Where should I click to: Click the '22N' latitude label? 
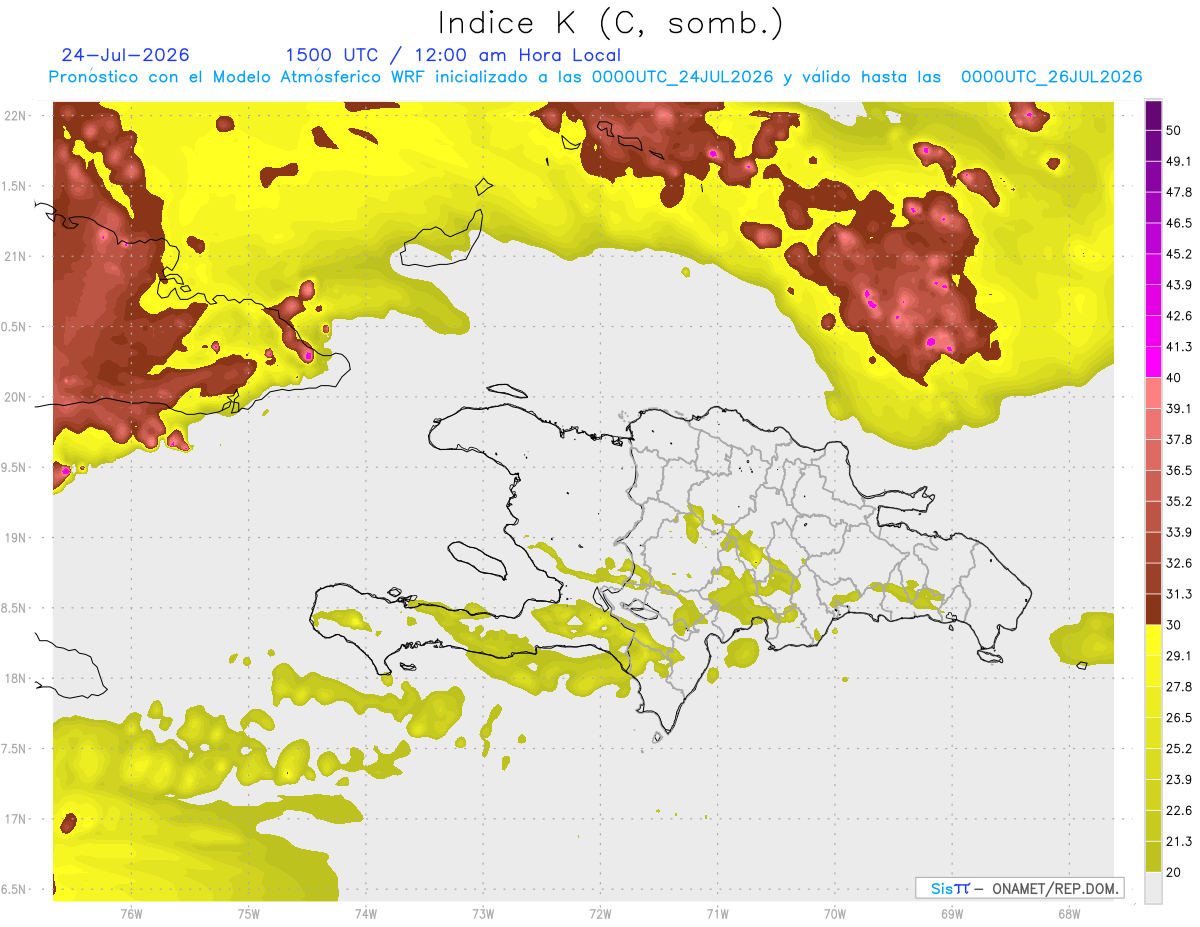pyautogui.click(x=14, y=116)
